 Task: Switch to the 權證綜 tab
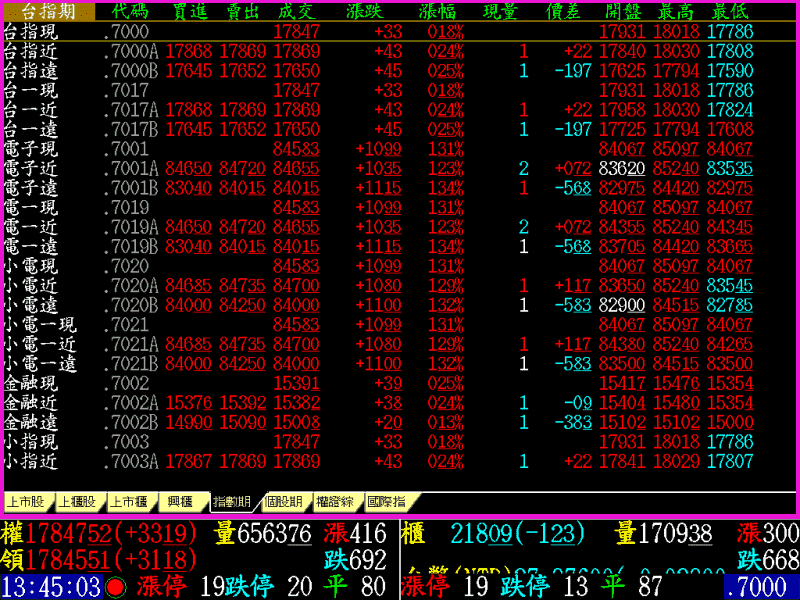coord(337,502)
